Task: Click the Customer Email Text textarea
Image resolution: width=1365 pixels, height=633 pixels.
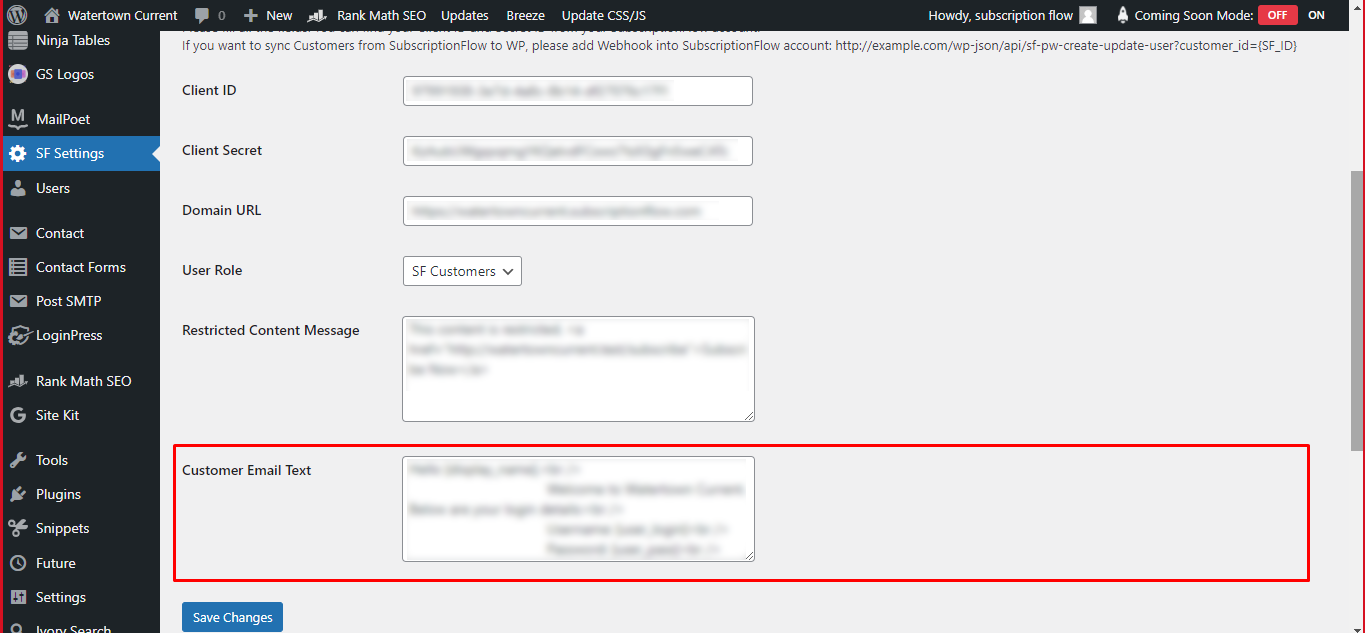Action: click(x=578, y=509)
